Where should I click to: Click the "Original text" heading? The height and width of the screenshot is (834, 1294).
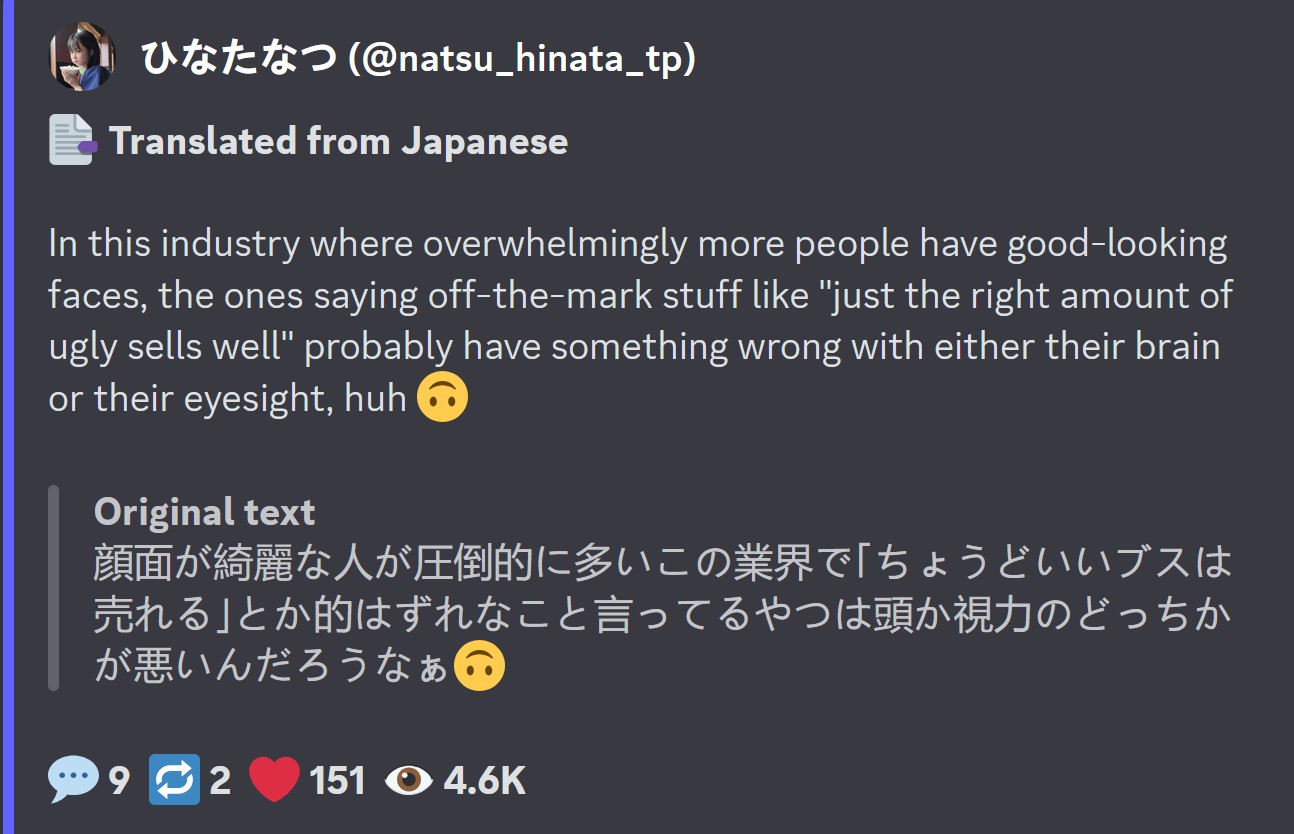pyautogui.click(x=204, y=512)
